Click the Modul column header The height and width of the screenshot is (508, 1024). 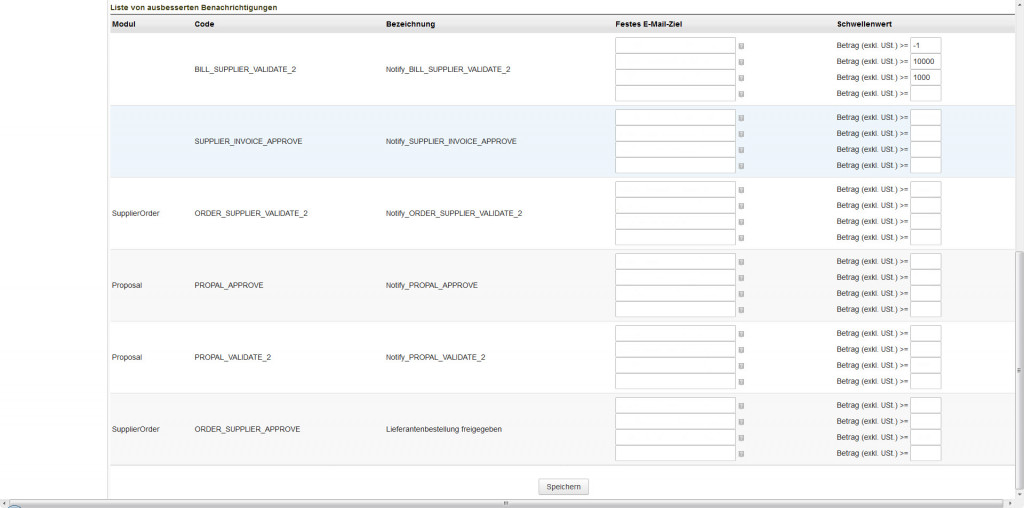(124, 24)
